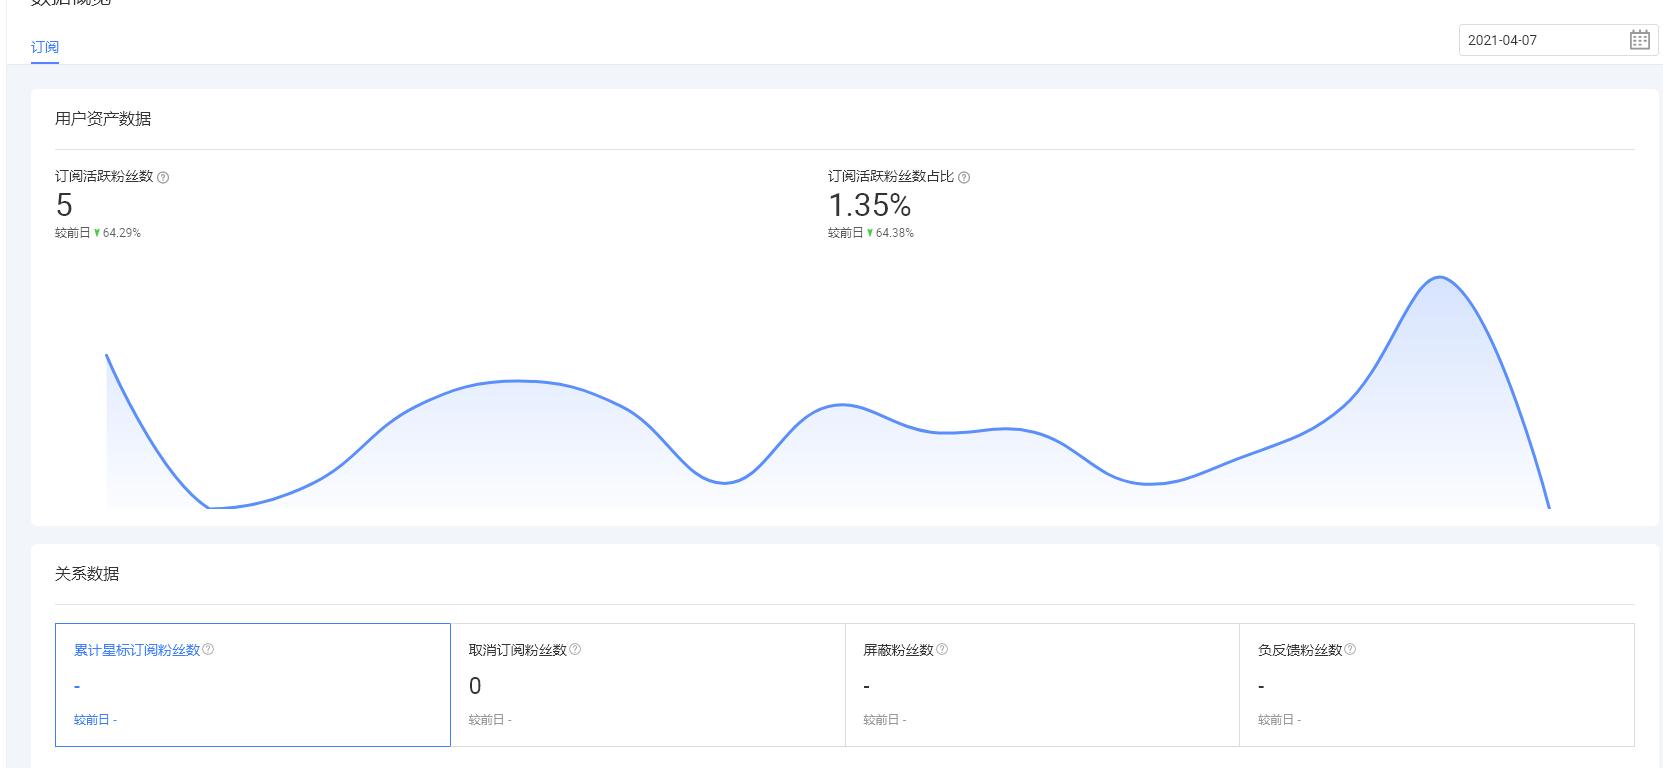
Task: Click the 用户资产数据 section heading
Action: point(103,119)
